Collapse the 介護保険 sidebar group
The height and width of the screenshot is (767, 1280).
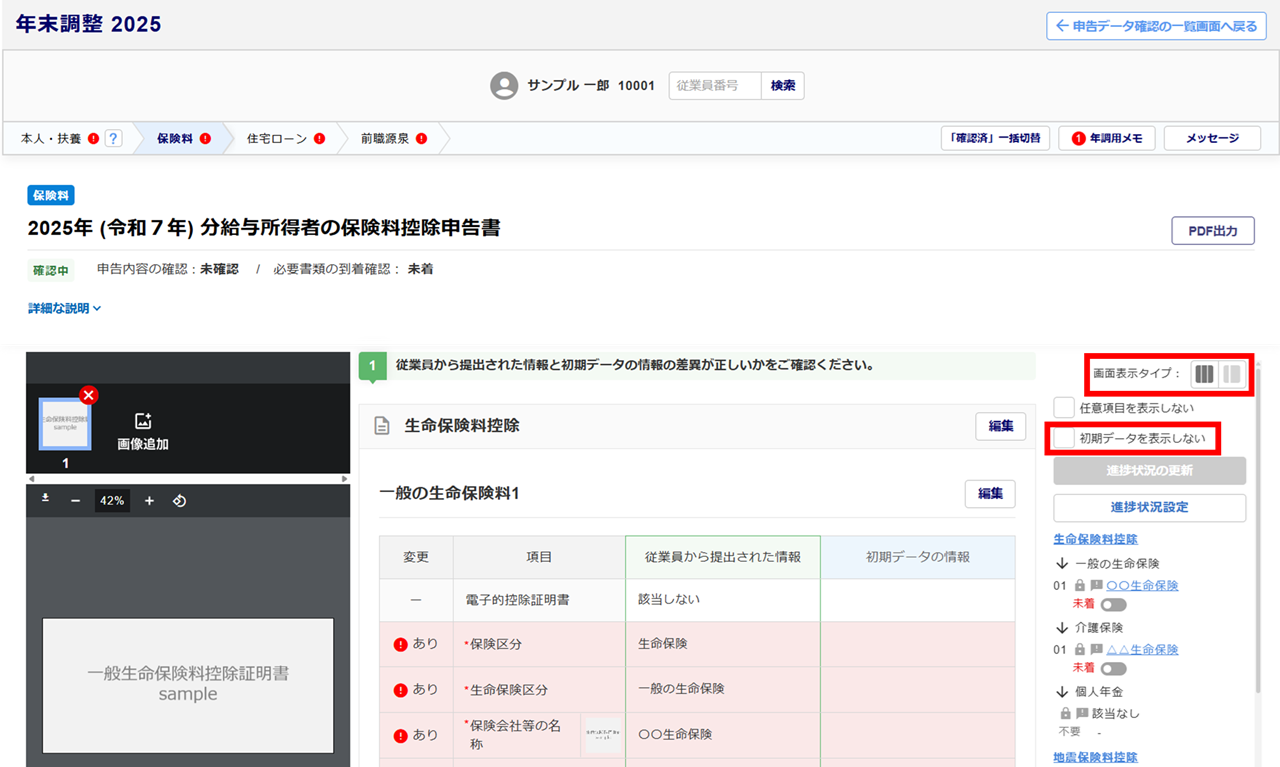pyautogui.click(x=1062, y=628)
